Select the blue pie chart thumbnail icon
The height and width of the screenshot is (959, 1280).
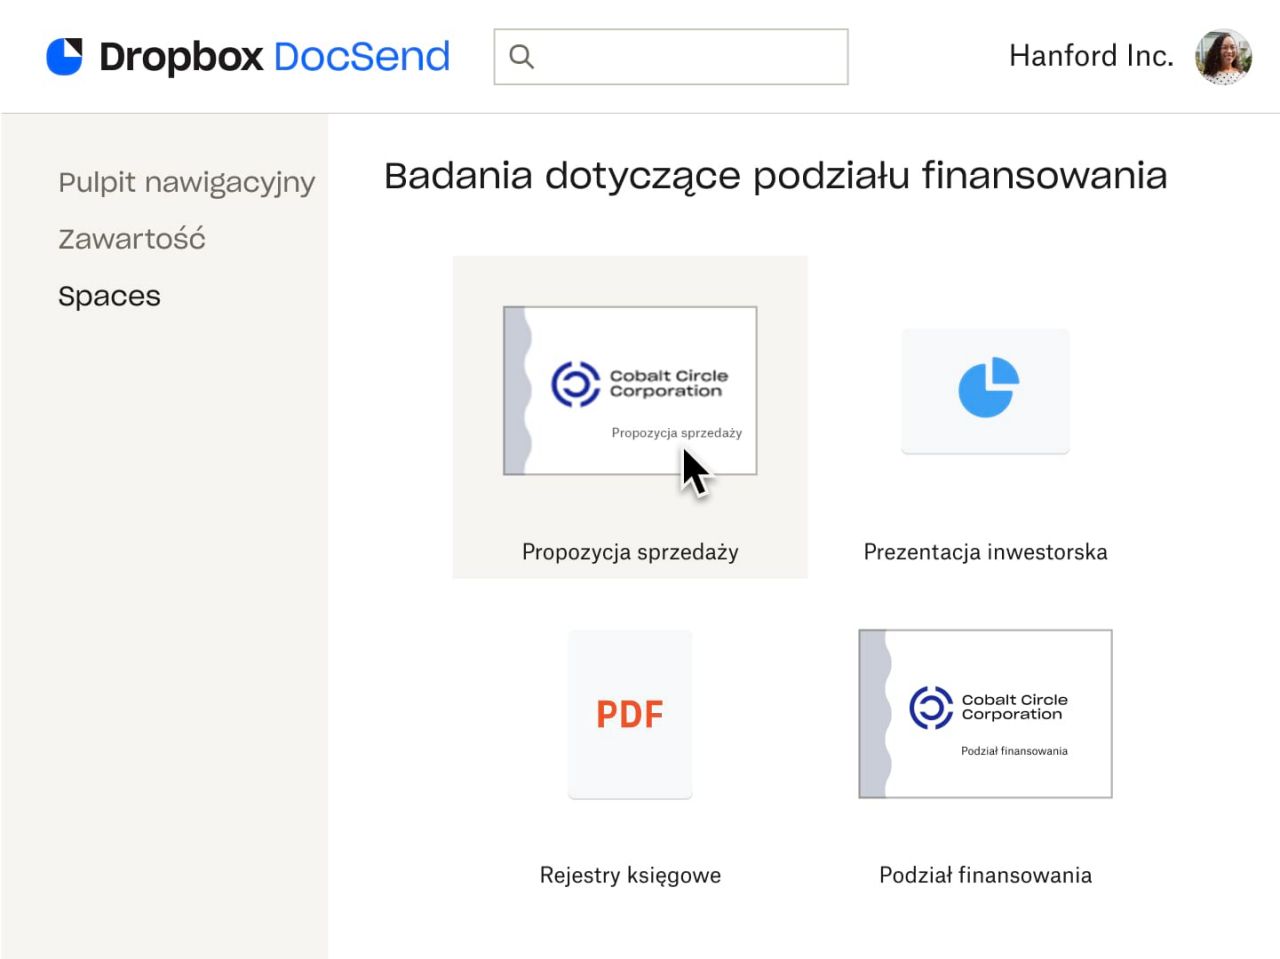[985, 391]
